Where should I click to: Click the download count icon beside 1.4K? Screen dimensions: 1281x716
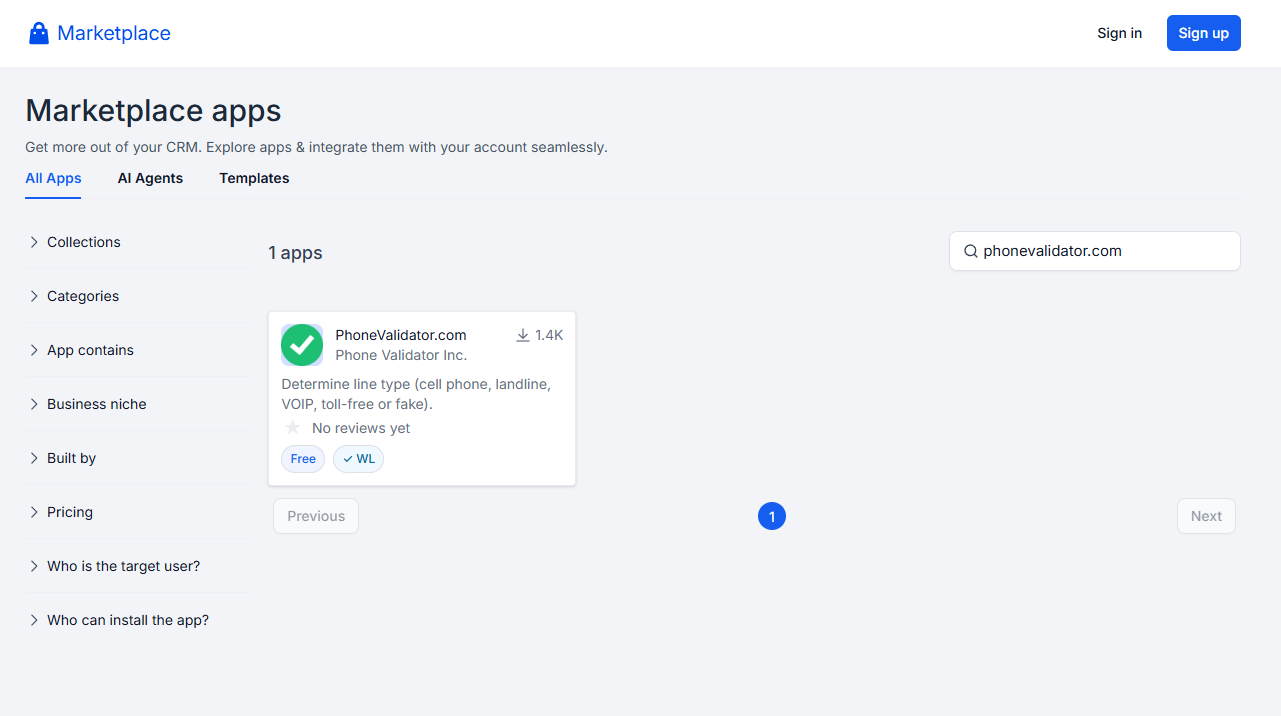click(x=523, y=336)
